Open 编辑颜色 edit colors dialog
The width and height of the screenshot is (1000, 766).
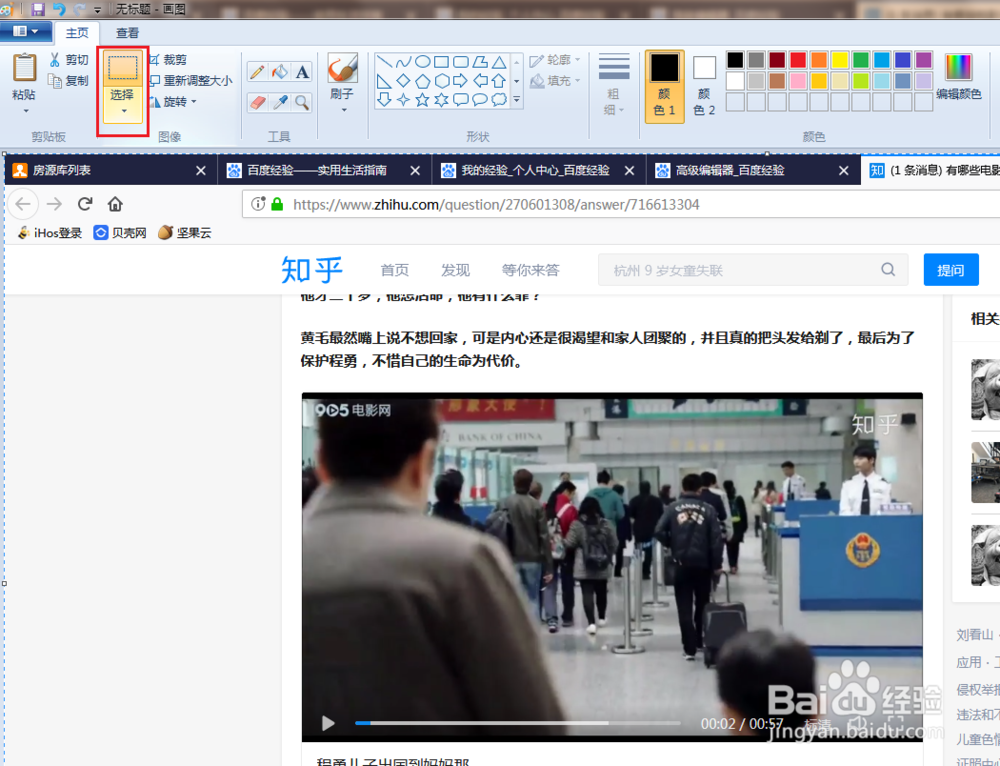click(959, 76)
